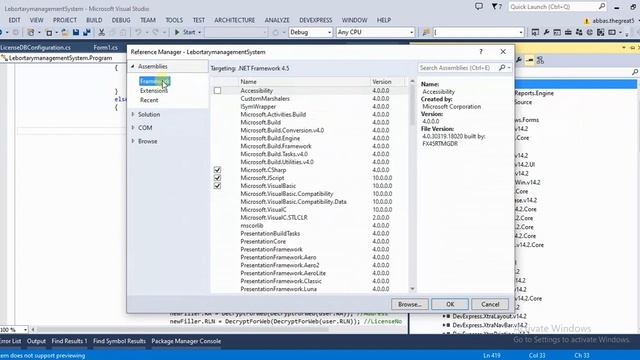Image resolution: width=640 pixels, height=360 pixels.
Task: Switch to LicenseDBConfiguration.cs tab
Action: point(36,47)
